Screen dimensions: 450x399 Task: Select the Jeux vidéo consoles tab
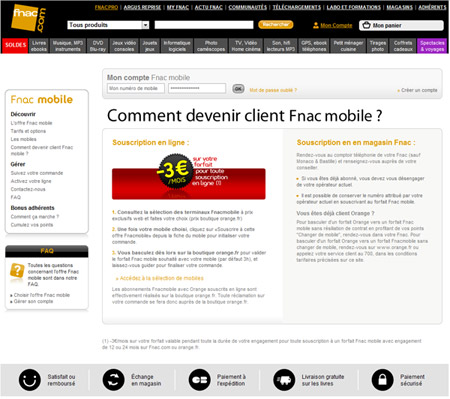tap(124, 46)
